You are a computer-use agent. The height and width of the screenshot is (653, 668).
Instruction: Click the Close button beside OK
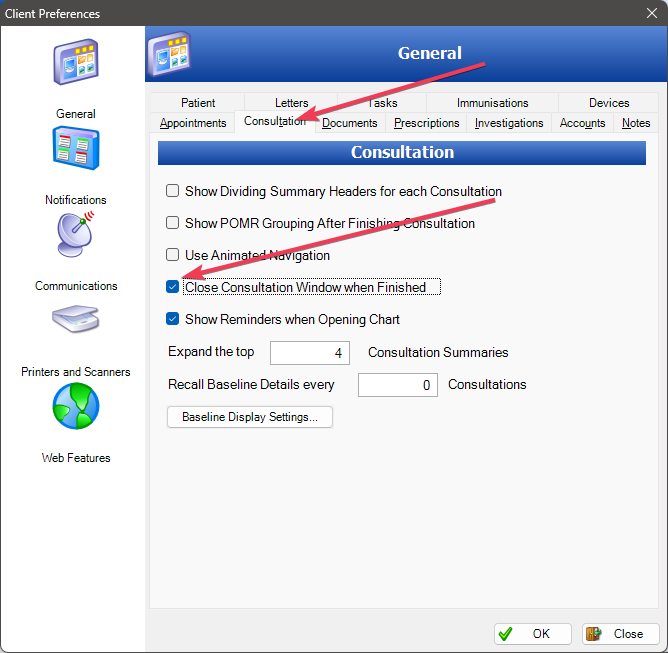(x=620, y=633)
